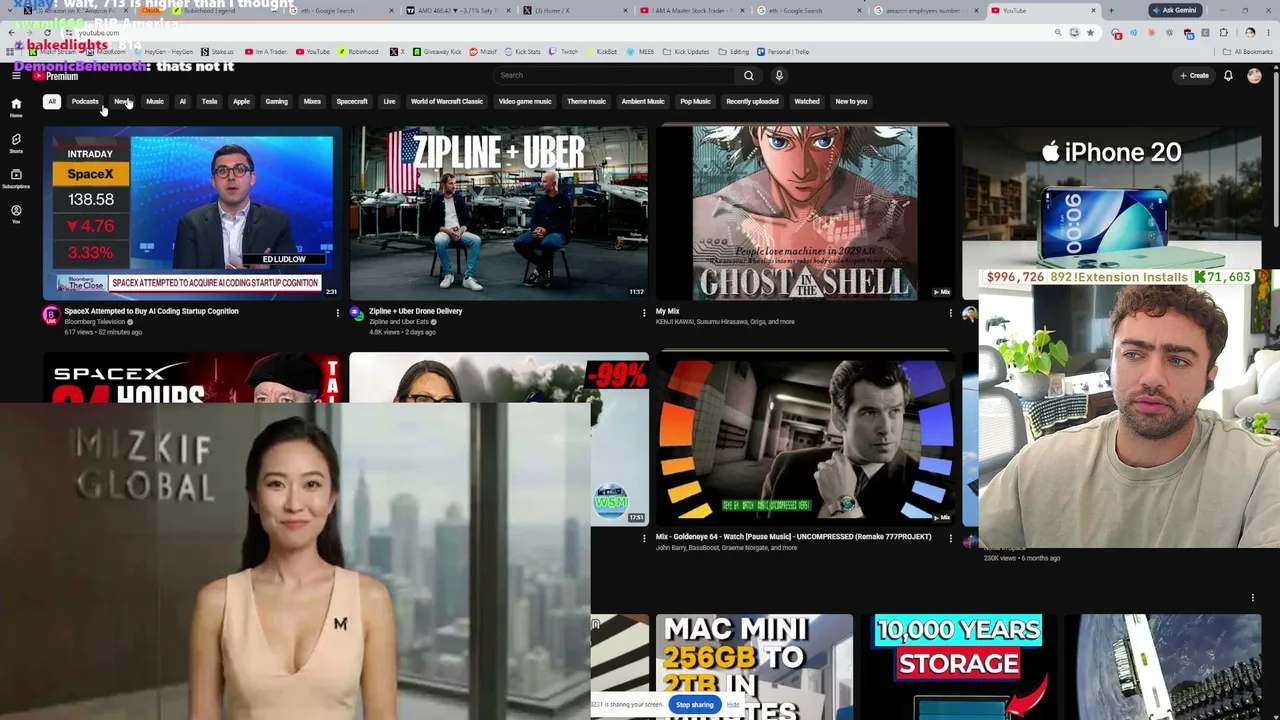Play the Zipline + Uber video thumbnail
Viewport: 1280px width, 720px height.
(499, 212)
